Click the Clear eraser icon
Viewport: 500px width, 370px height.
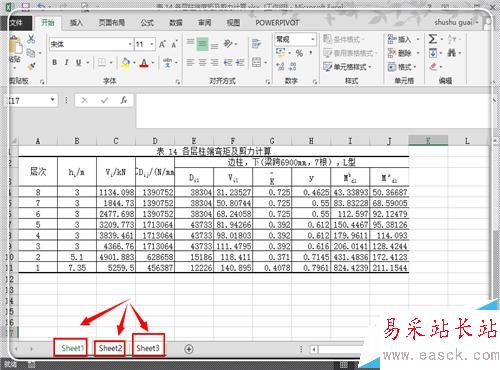[433, 66]
